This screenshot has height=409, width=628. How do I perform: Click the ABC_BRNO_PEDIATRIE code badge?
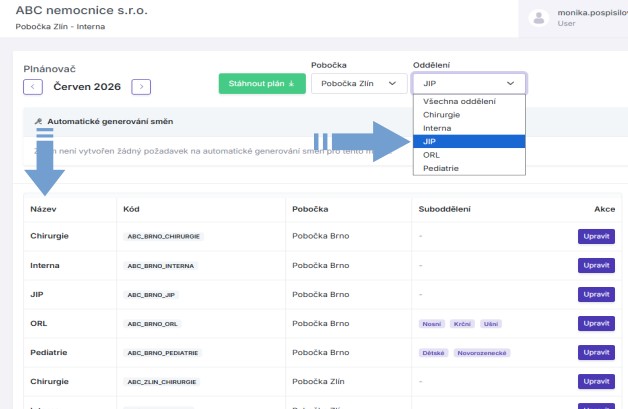click(163, 353)
